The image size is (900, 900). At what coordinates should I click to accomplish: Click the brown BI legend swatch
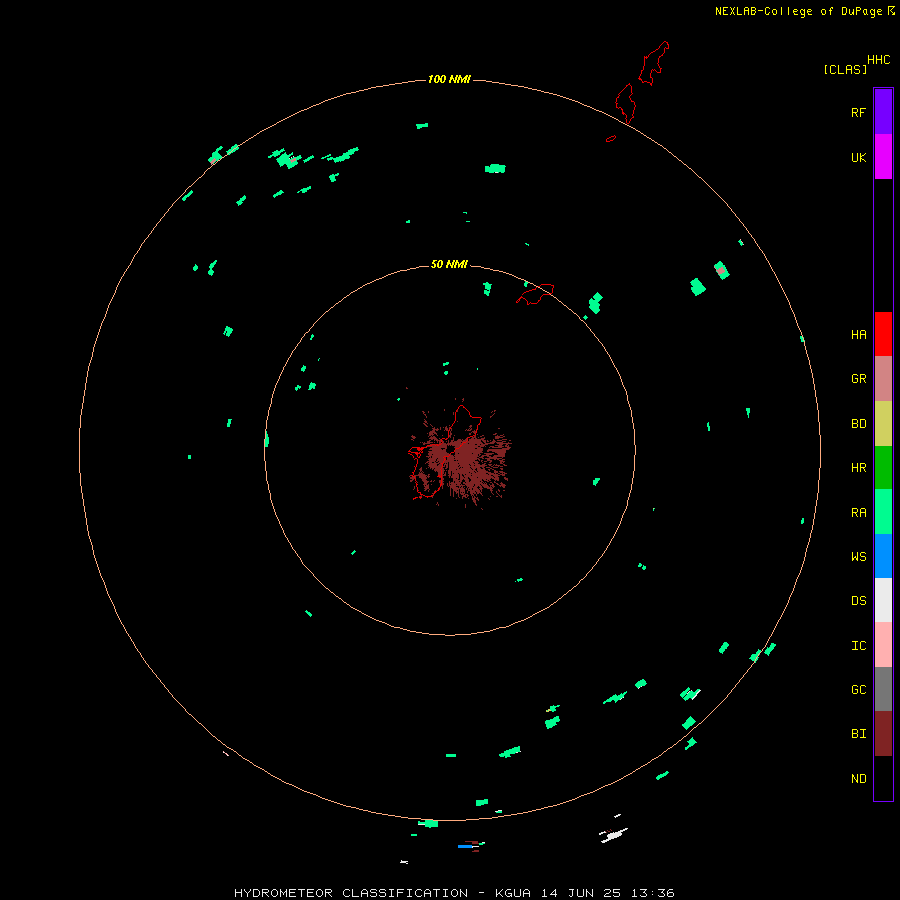click(883, 734)
